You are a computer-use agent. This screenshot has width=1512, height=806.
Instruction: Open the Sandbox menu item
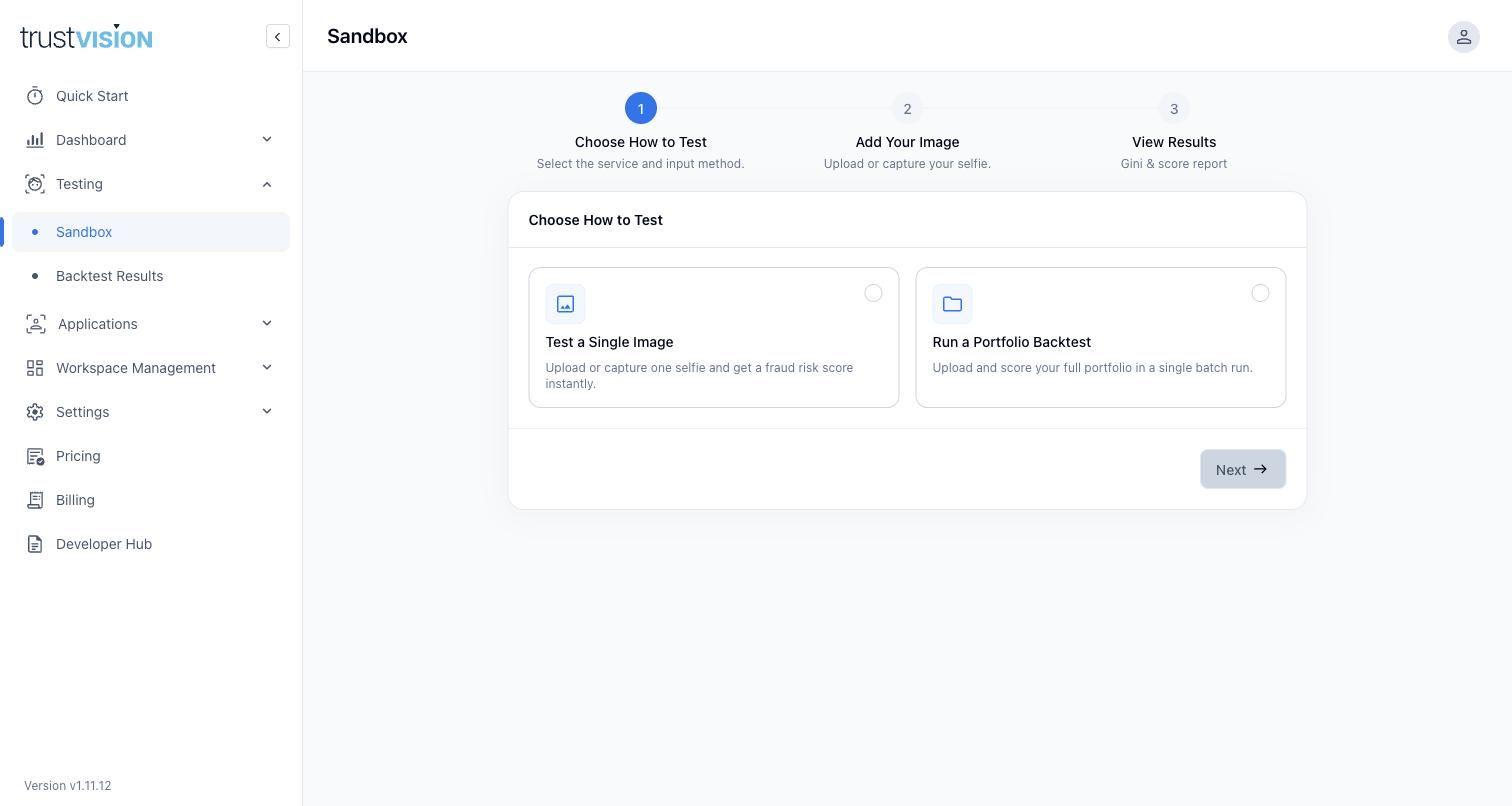coord(151,232)
